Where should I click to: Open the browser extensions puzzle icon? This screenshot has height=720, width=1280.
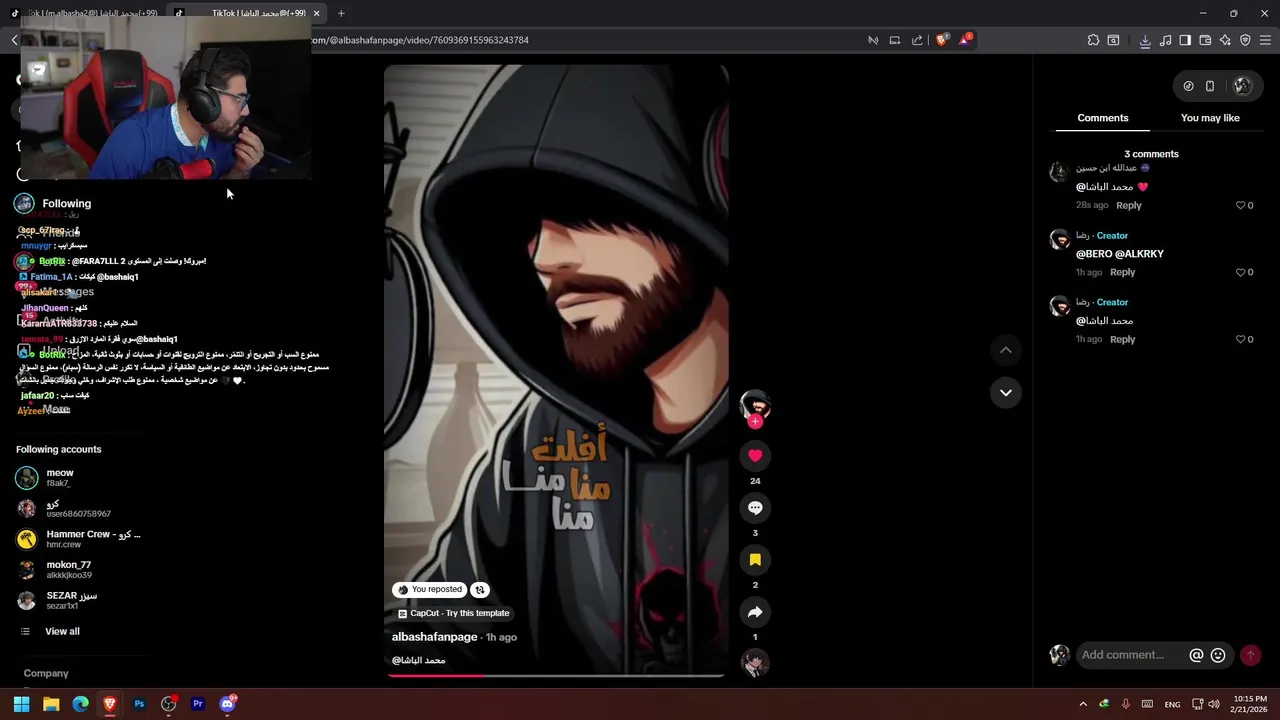(x=1093, y=40)
